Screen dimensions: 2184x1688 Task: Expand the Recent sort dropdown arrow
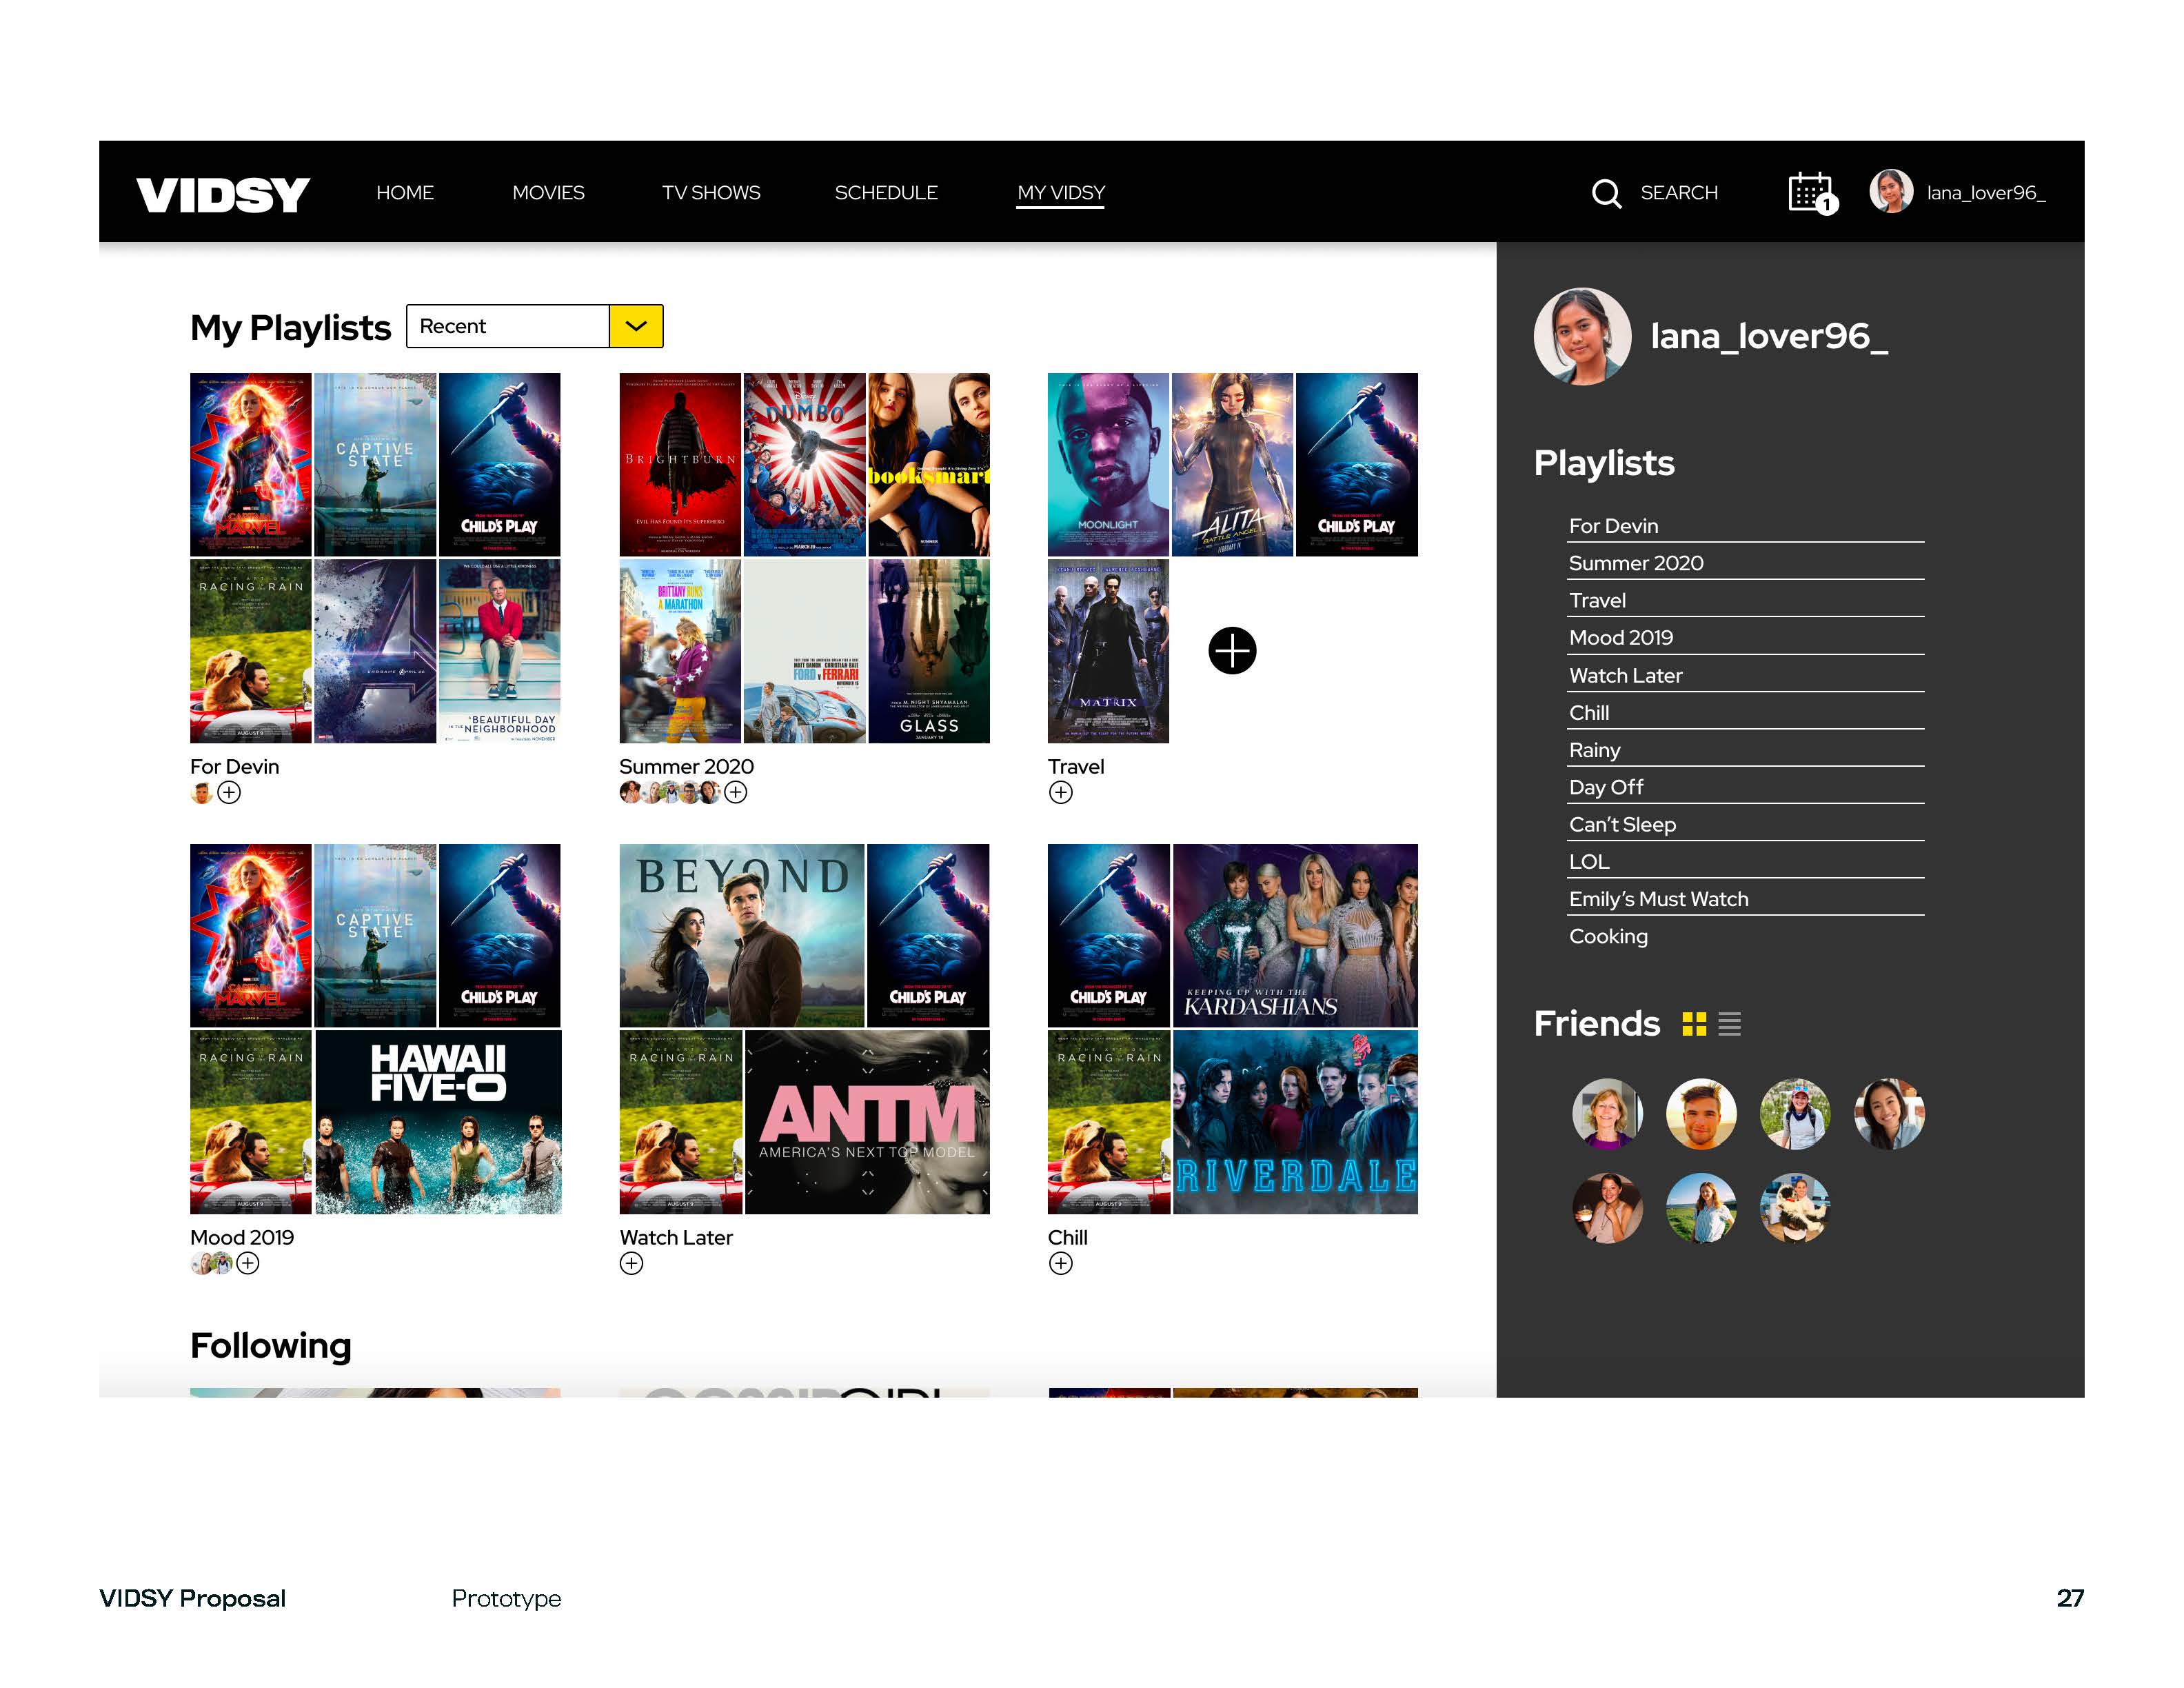coord(636,326)
